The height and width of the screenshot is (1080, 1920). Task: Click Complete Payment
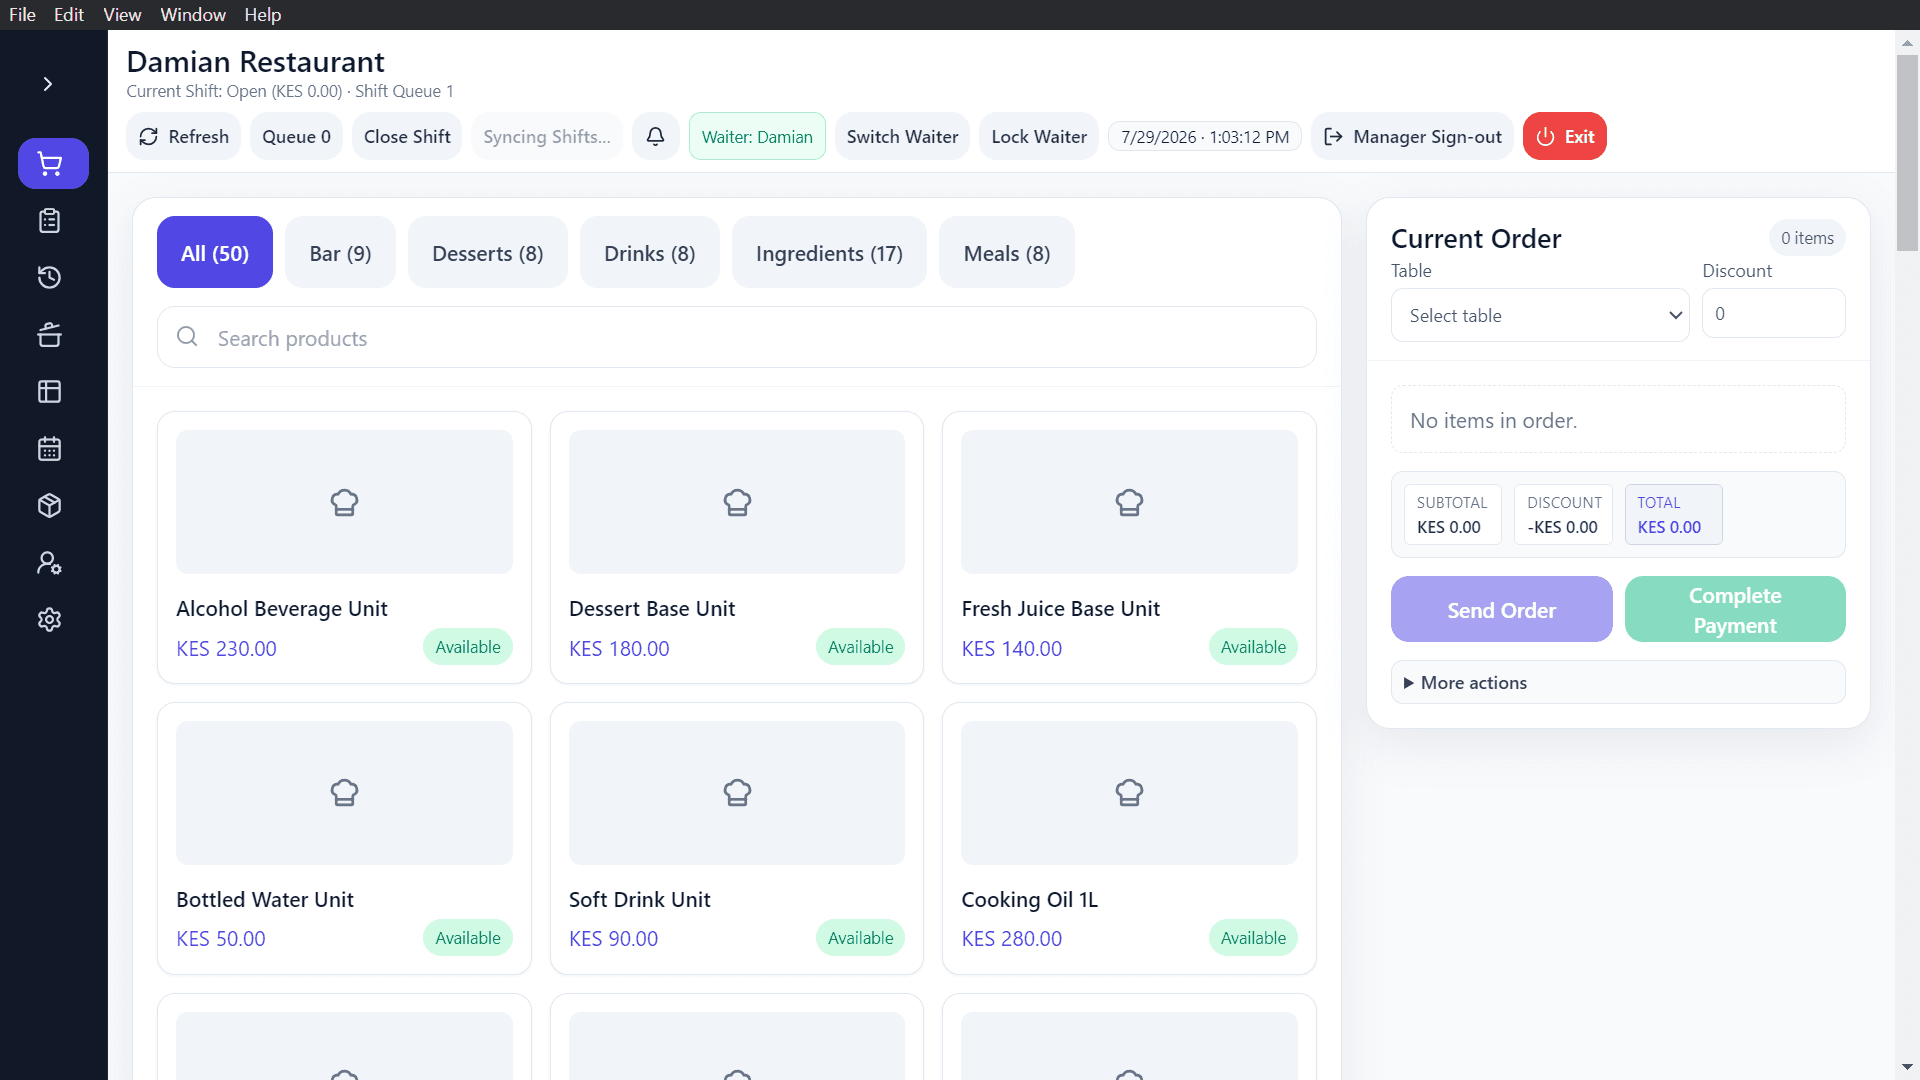(1735, 610)
